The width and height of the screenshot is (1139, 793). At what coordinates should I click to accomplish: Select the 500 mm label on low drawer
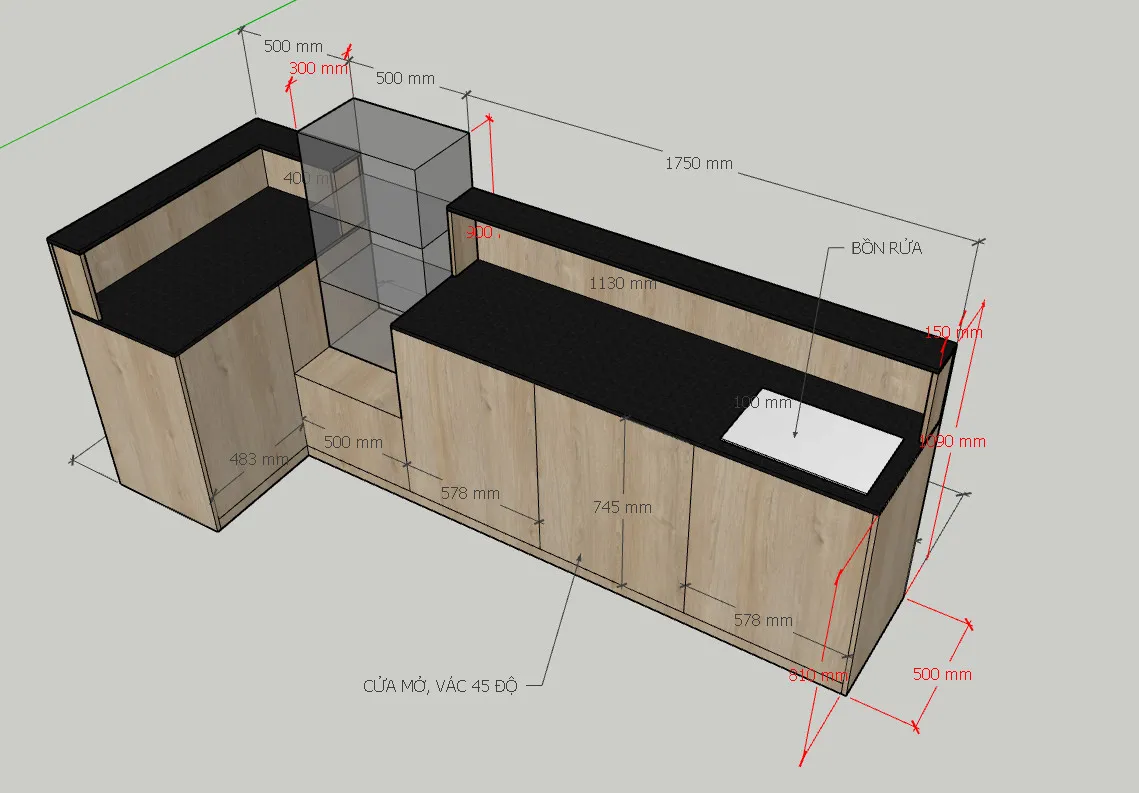[353, 442]
